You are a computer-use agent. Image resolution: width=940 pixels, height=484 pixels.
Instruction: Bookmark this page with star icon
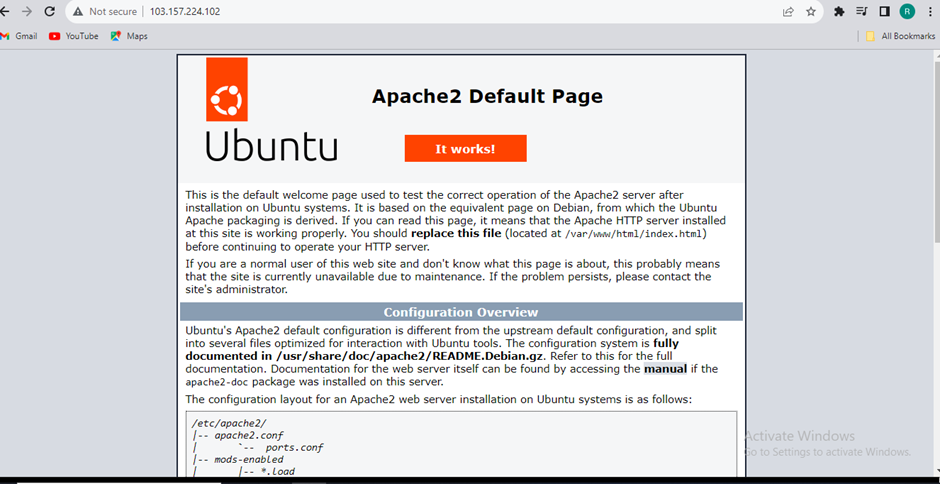tap(811, 12)
